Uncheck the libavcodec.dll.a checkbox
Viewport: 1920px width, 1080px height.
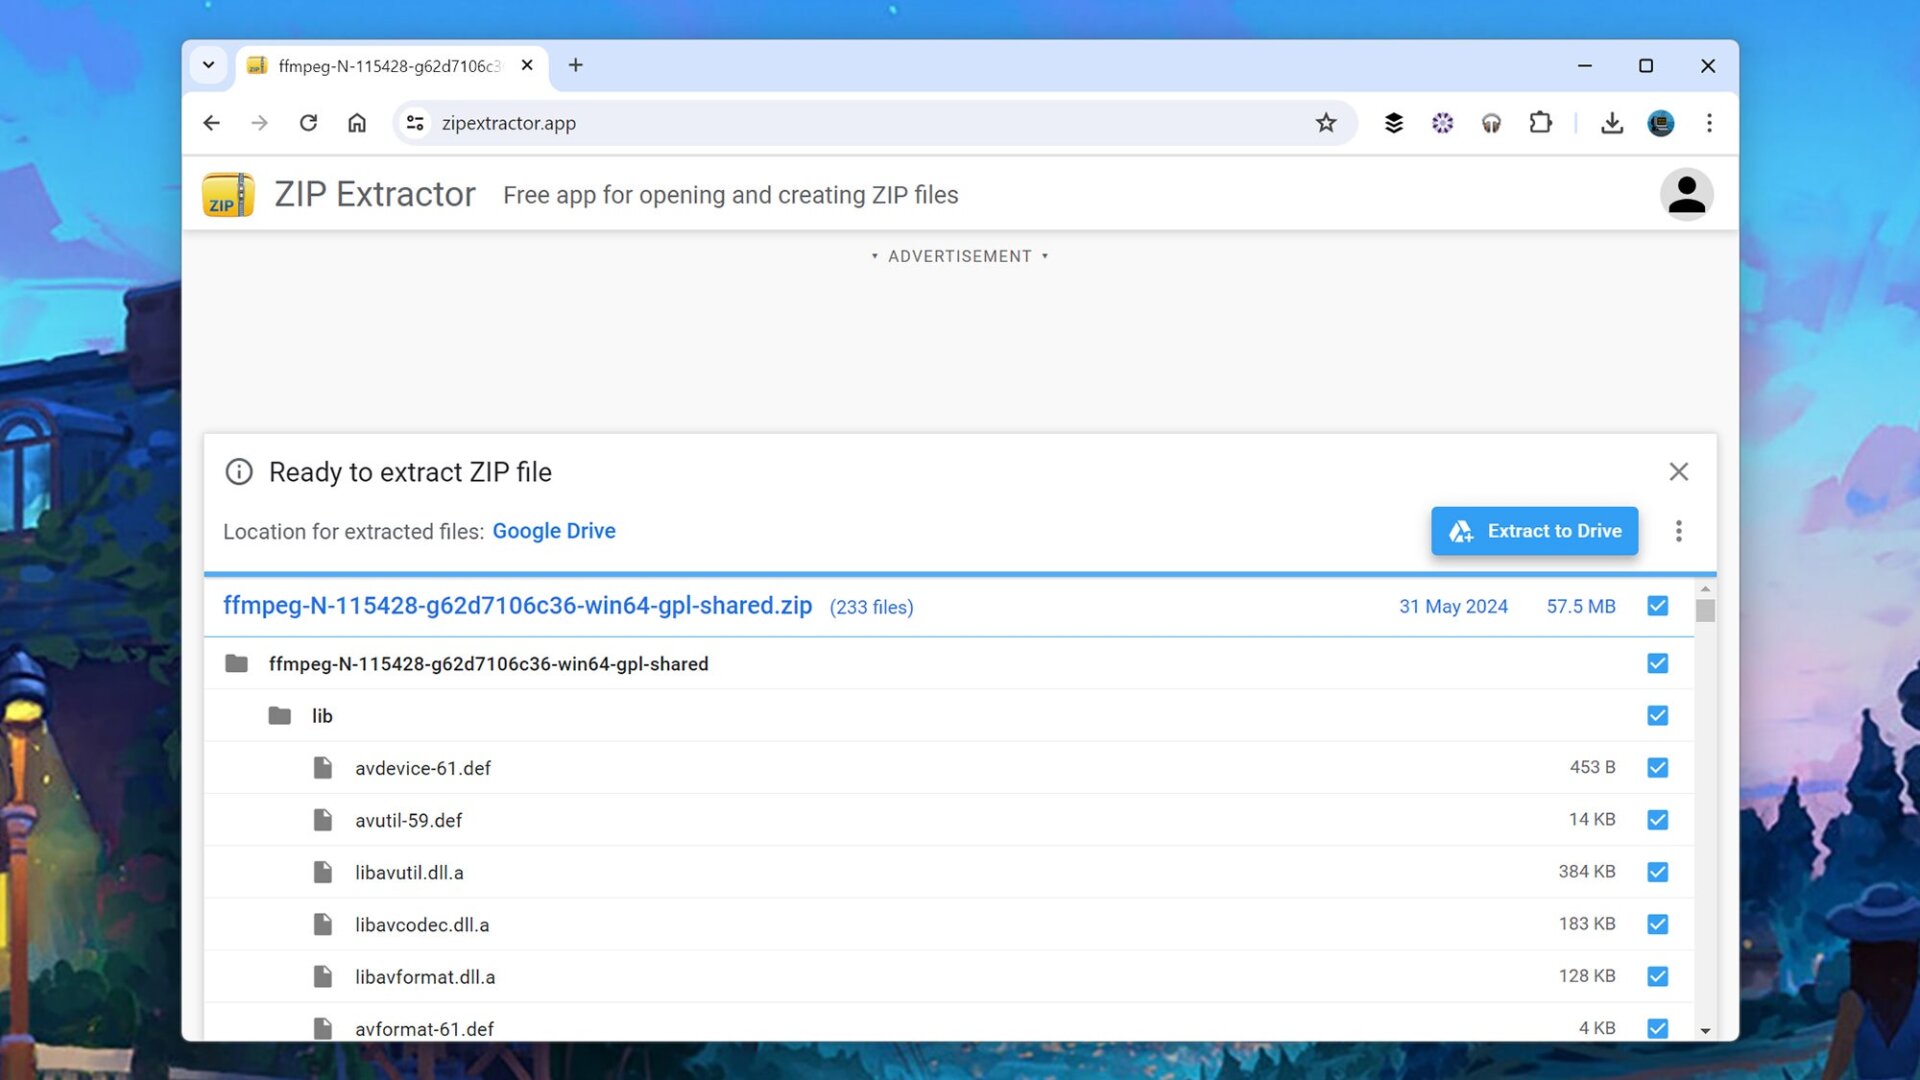tap(1657, 924)
